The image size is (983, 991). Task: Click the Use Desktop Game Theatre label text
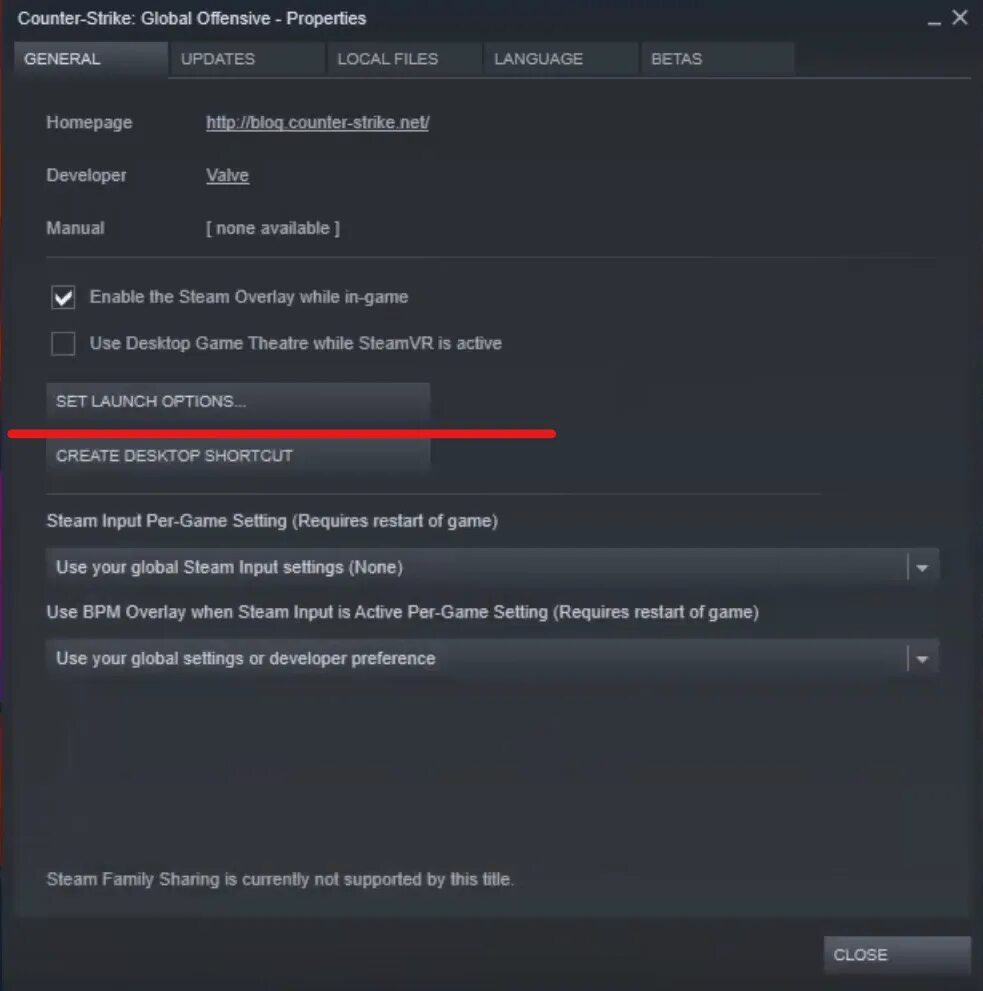pyautogui.click(x=296, y=343)
